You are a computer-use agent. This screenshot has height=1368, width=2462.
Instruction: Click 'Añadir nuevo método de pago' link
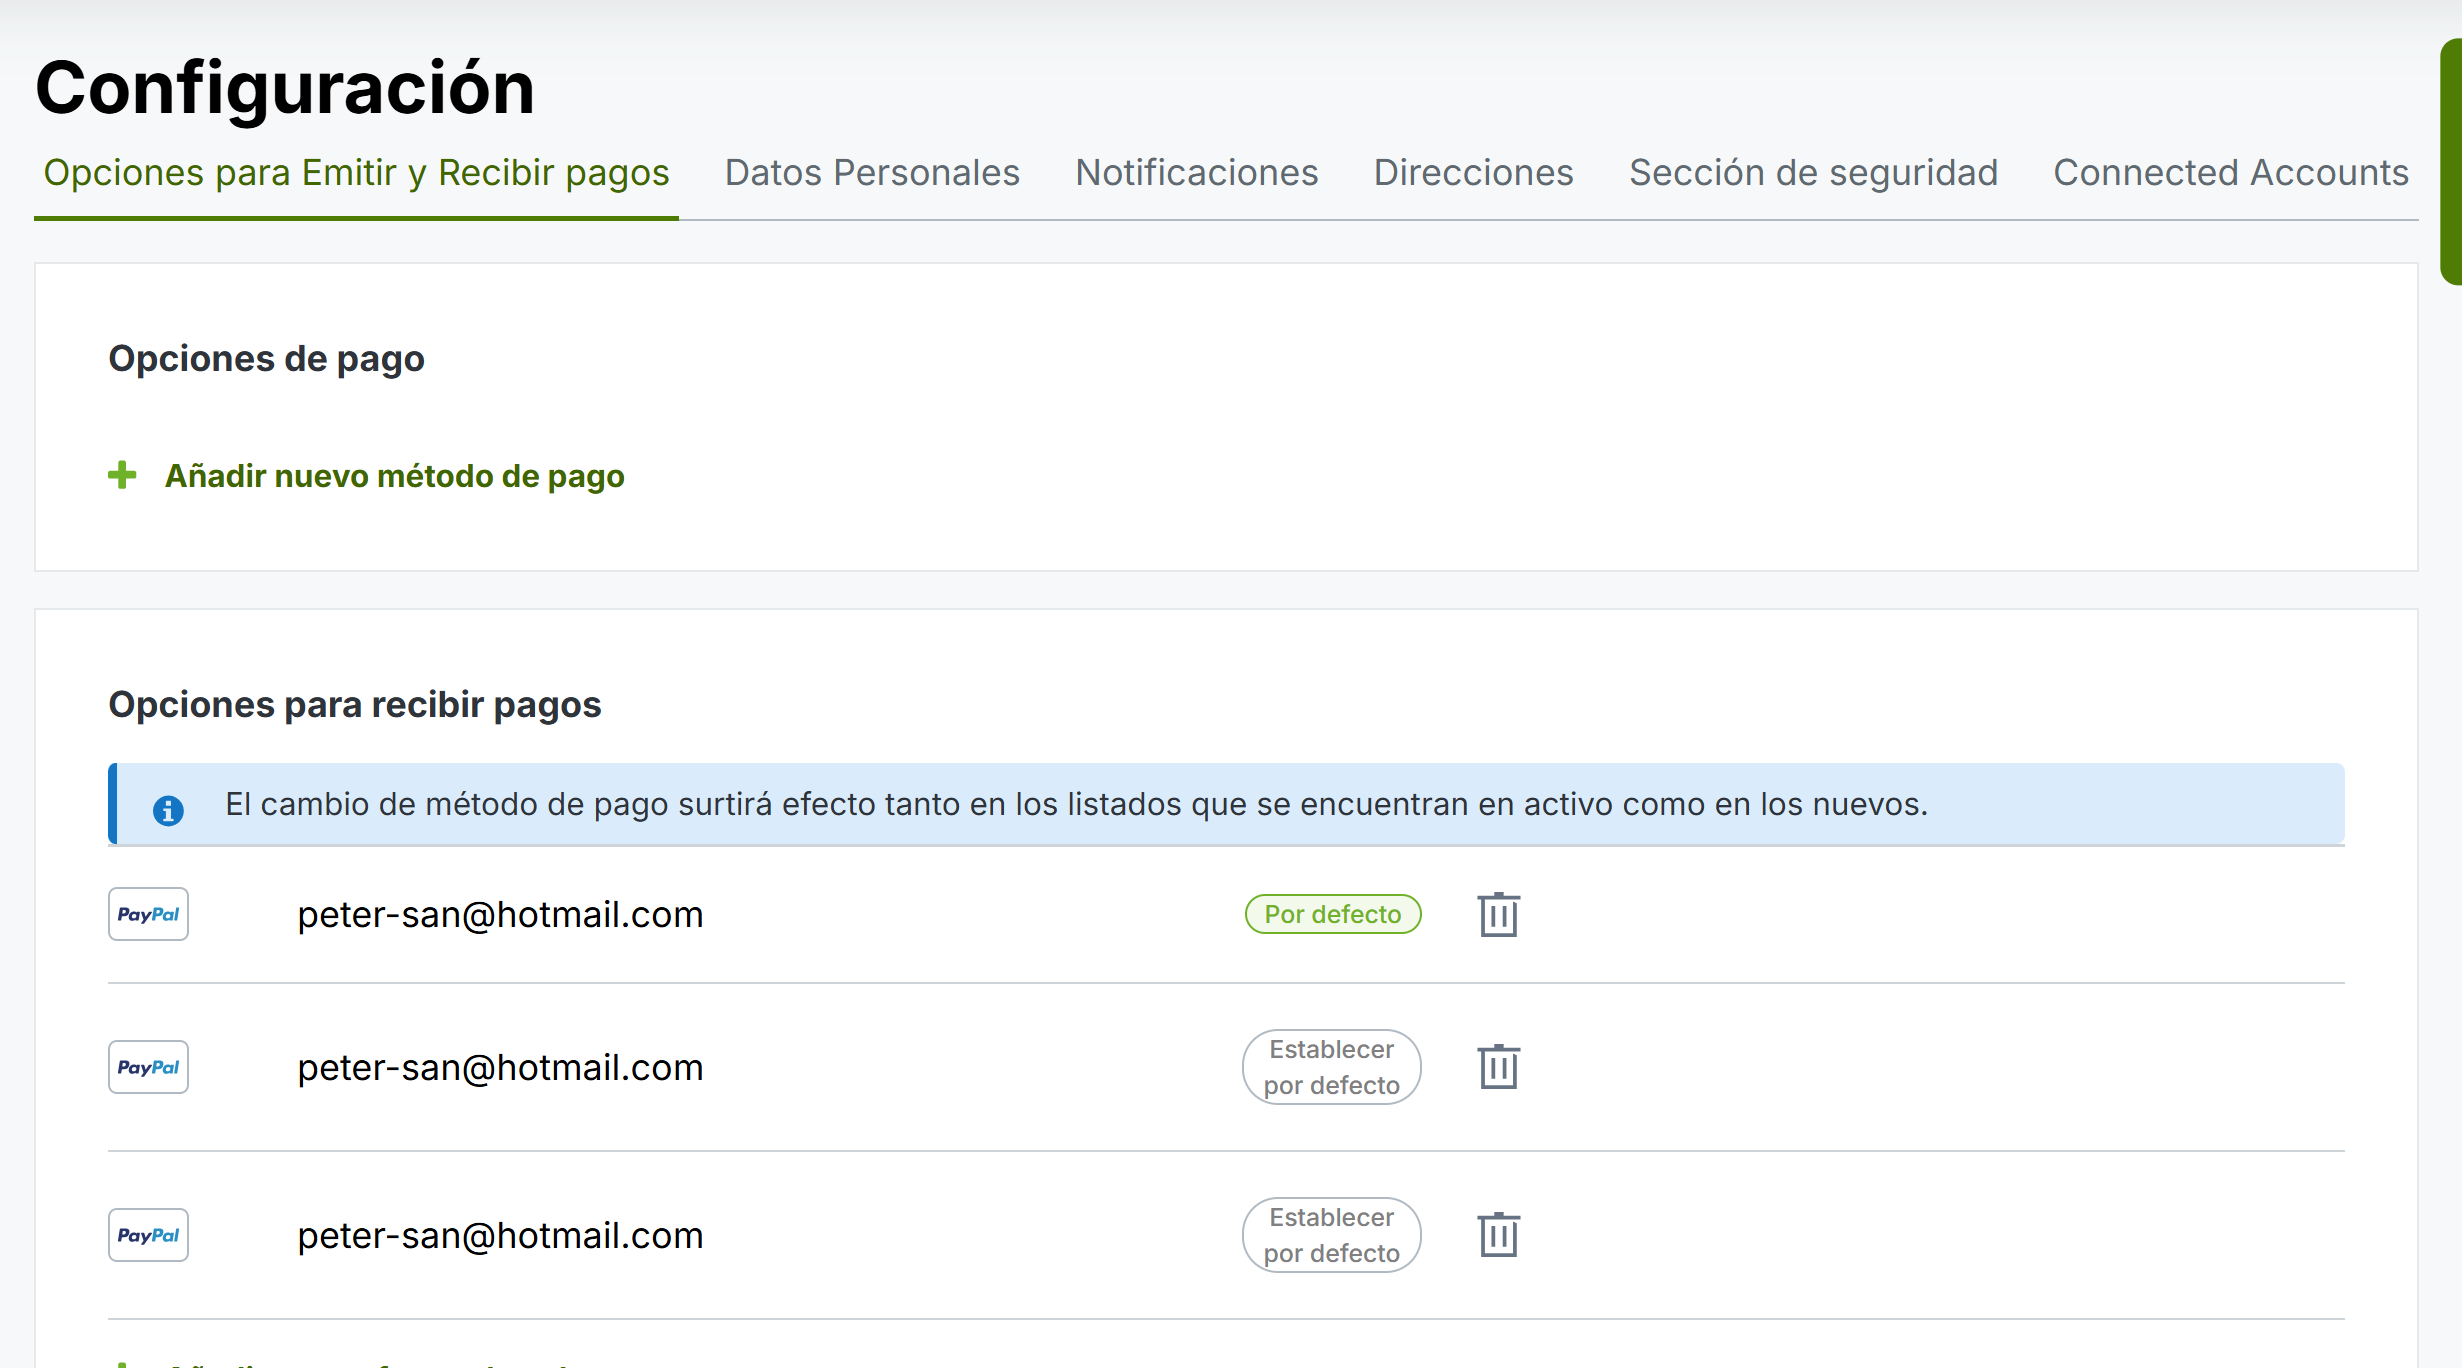(394, 476)
